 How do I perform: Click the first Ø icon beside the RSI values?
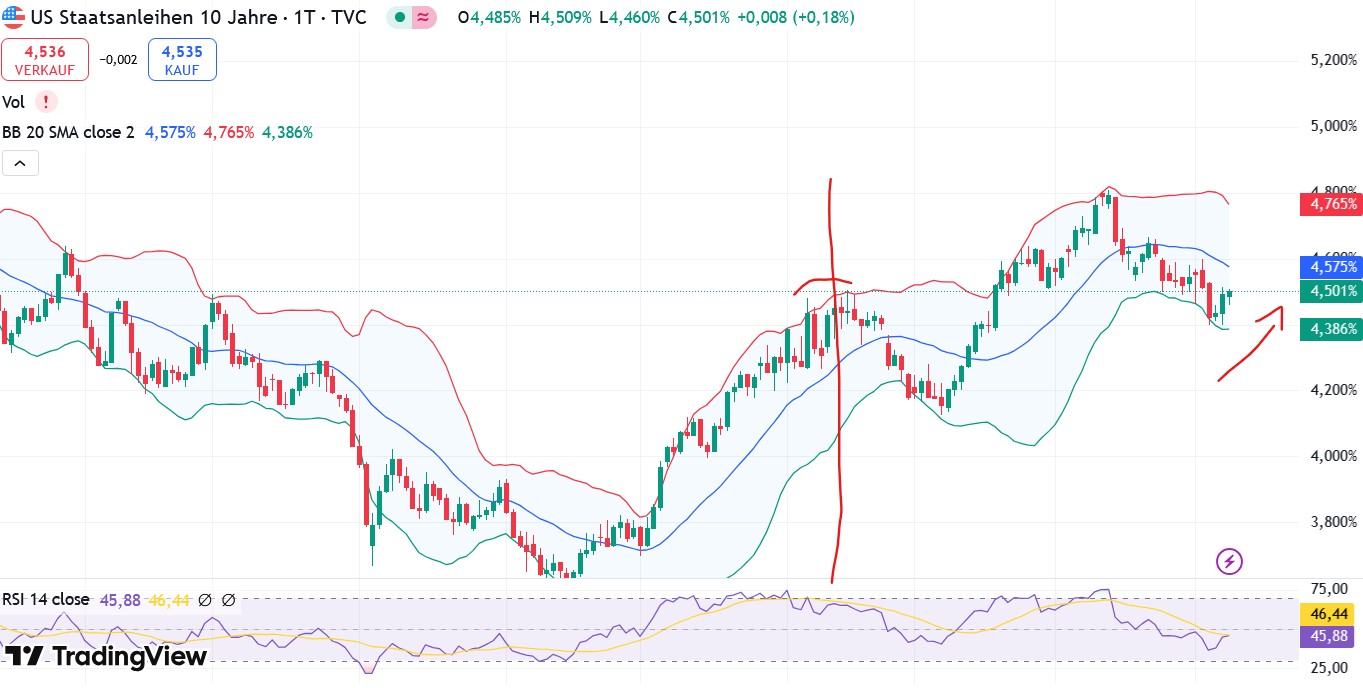205,600
